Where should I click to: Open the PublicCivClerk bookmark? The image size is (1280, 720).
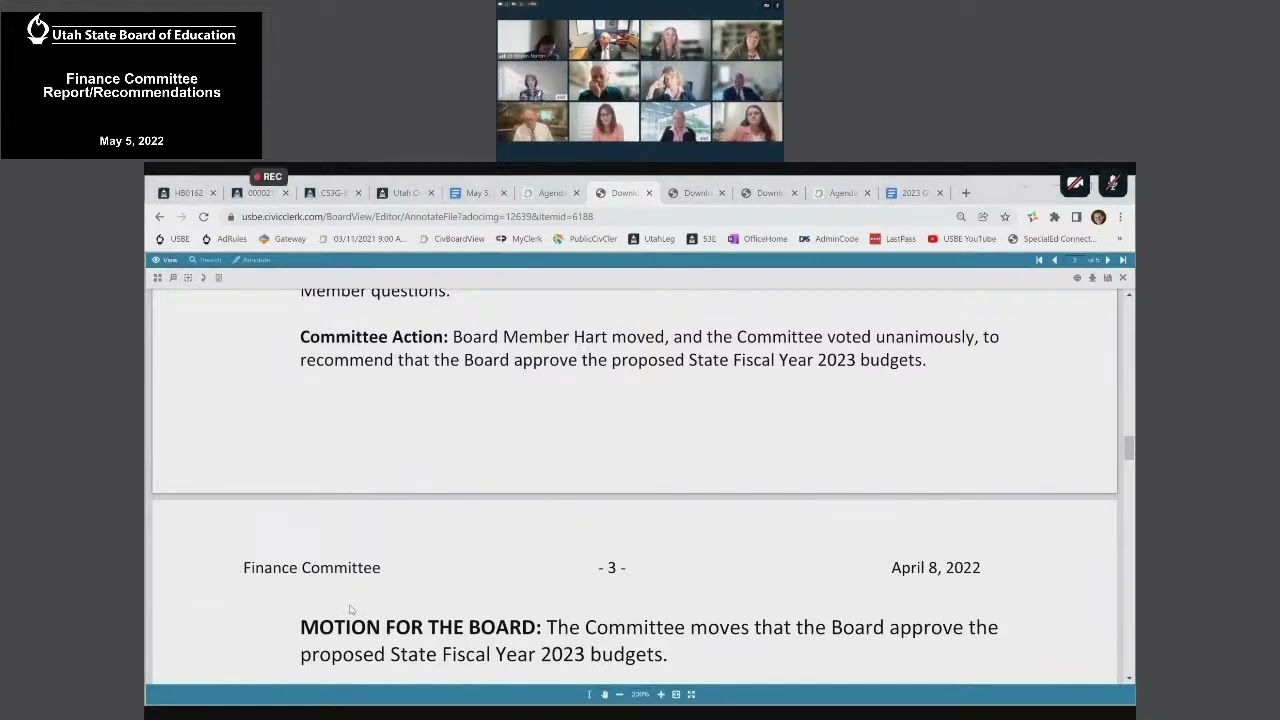pos(585,239)
